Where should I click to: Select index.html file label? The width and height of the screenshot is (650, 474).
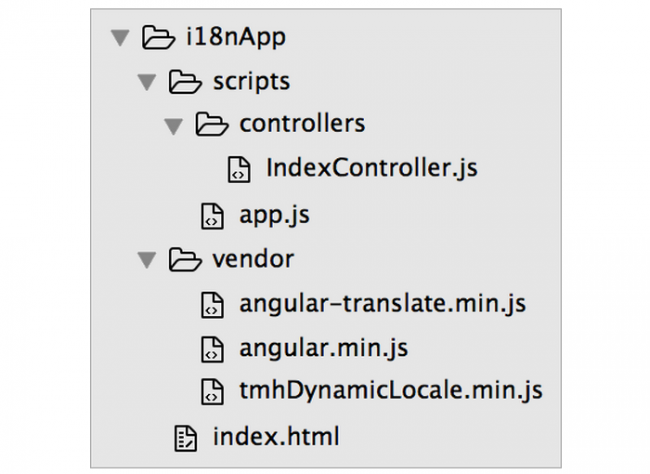coord(276,437)
